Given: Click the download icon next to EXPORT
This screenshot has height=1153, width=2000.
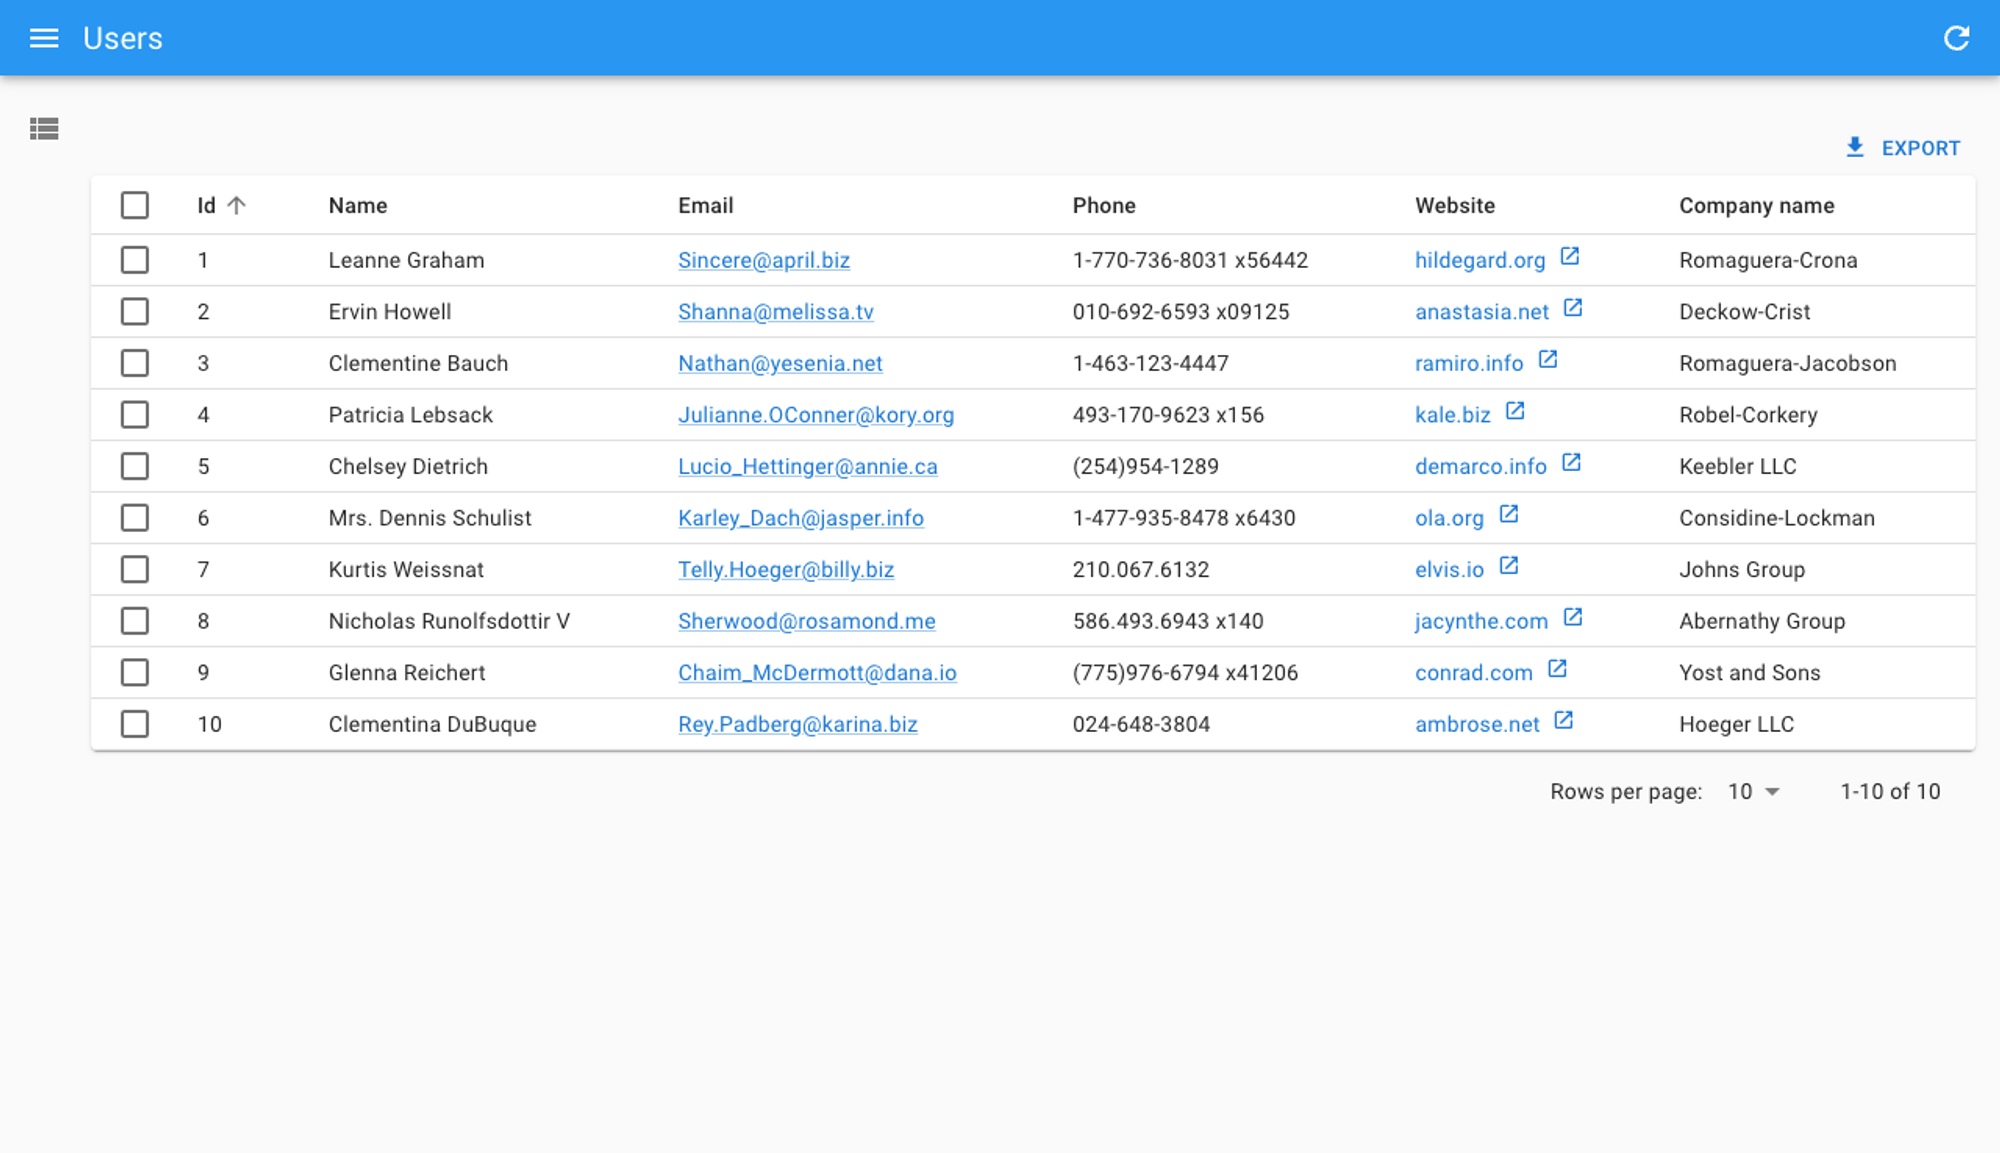Looking at the screenshot, I should 1855,147.
